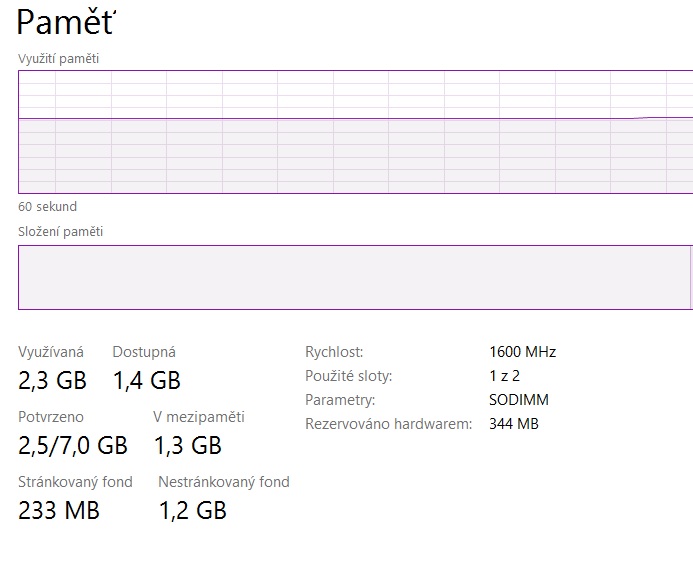Click the Stránkovaný fond 233 MB value
693x565 pixels.
click(x=59, y=511)
